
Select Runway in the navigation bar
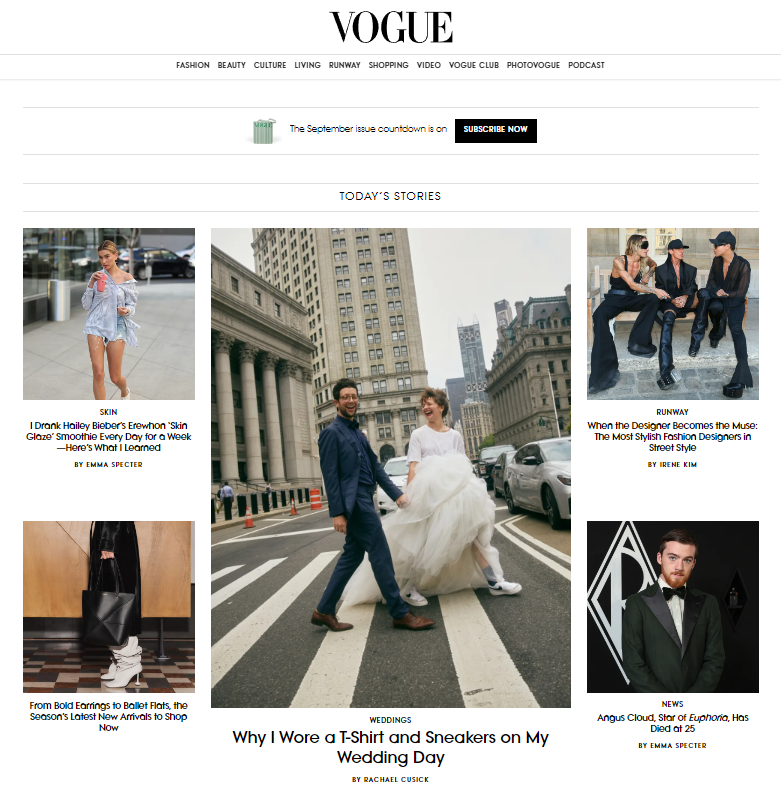(x=344, y=65)
